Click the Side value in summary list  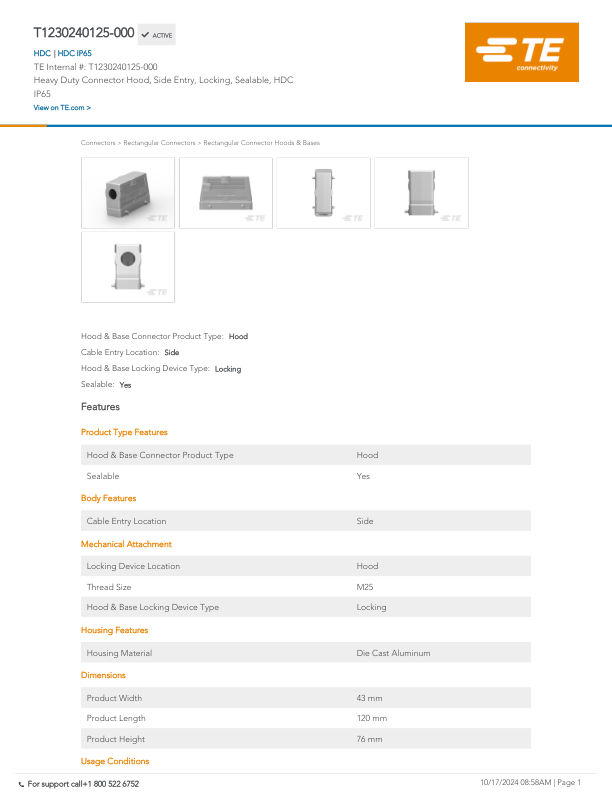click(172, 353)
